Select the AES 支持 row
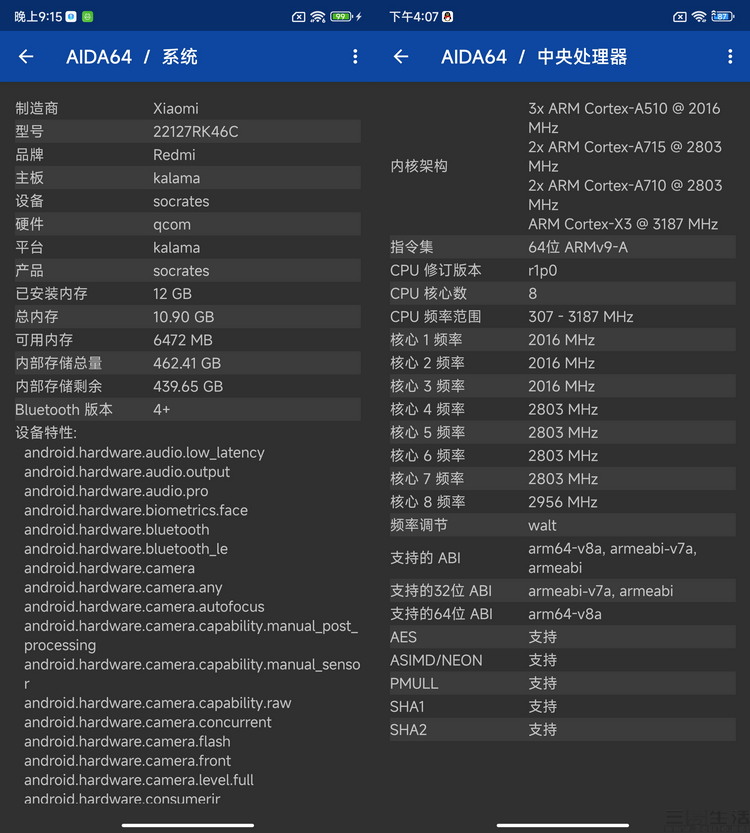This screenshot has width=750, height=833. click(x=562, y=637)
